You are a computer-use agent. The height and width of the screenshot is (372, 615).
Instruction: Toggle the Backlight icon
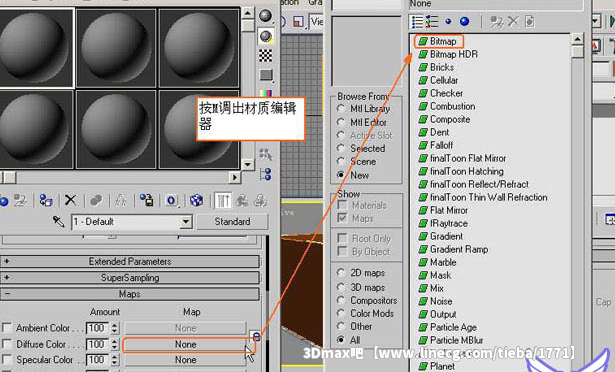coord(266,36)
